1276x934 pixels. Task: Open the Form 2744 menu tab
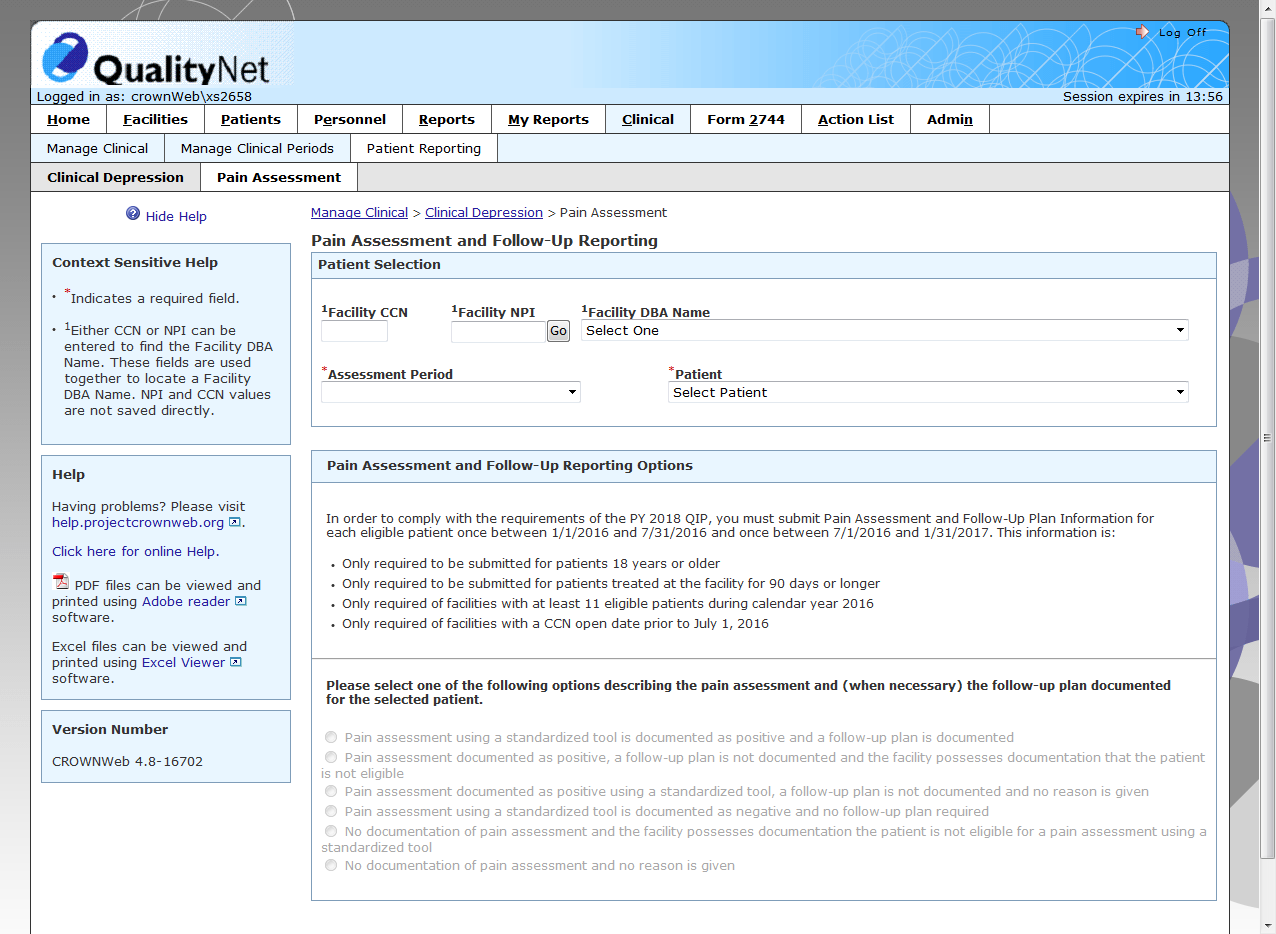click(745, 119)
